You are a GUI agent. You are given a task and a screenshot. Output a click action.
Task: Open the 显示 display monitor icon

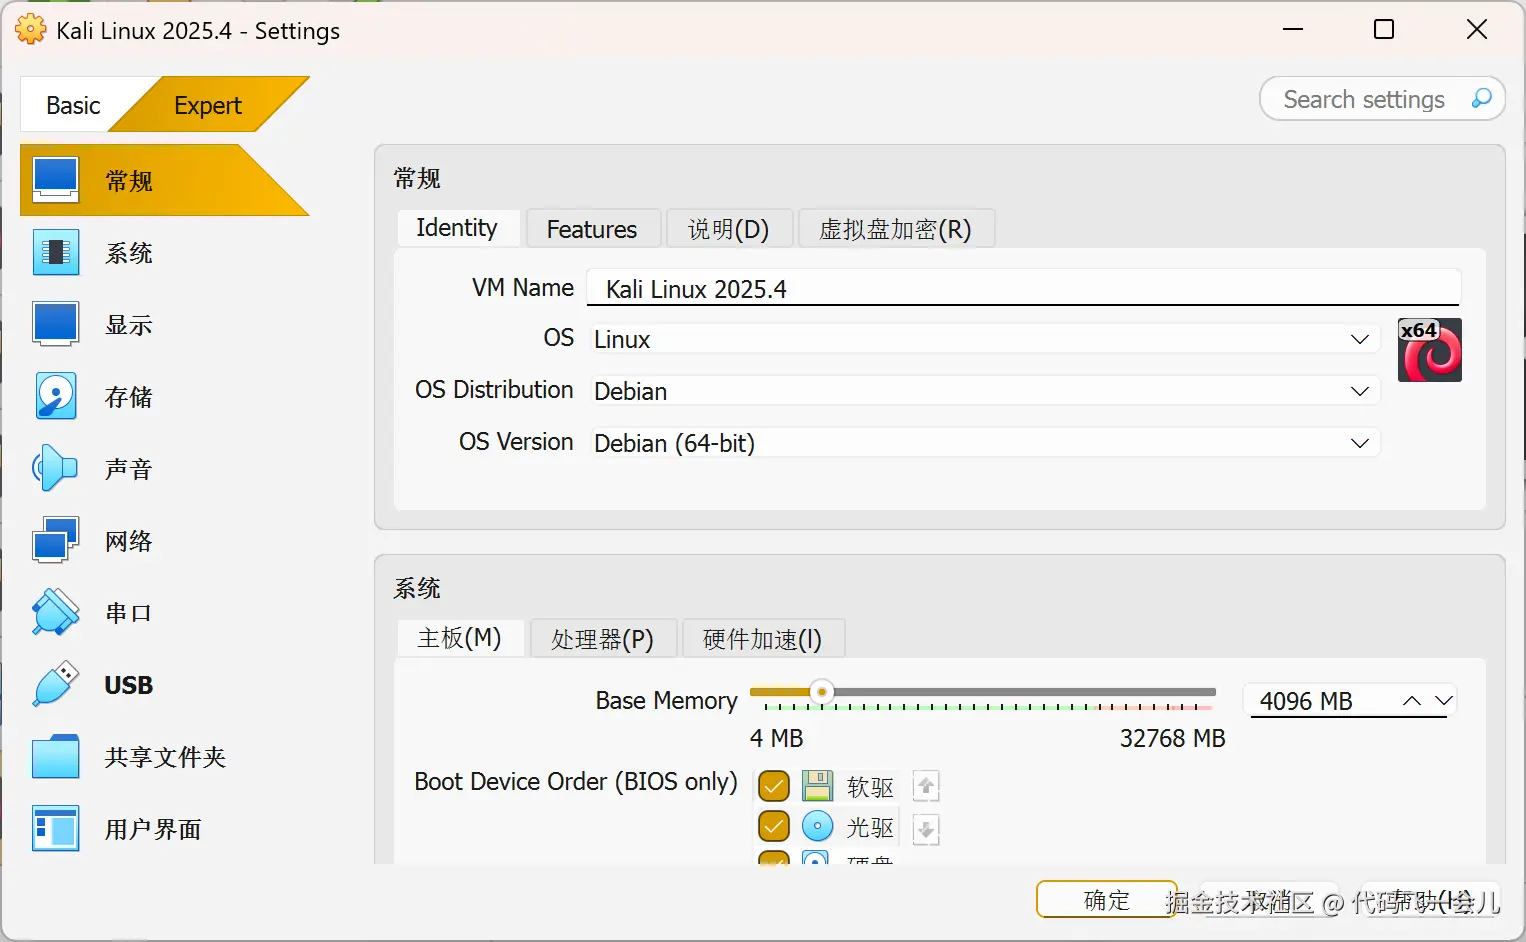point(55,324)
